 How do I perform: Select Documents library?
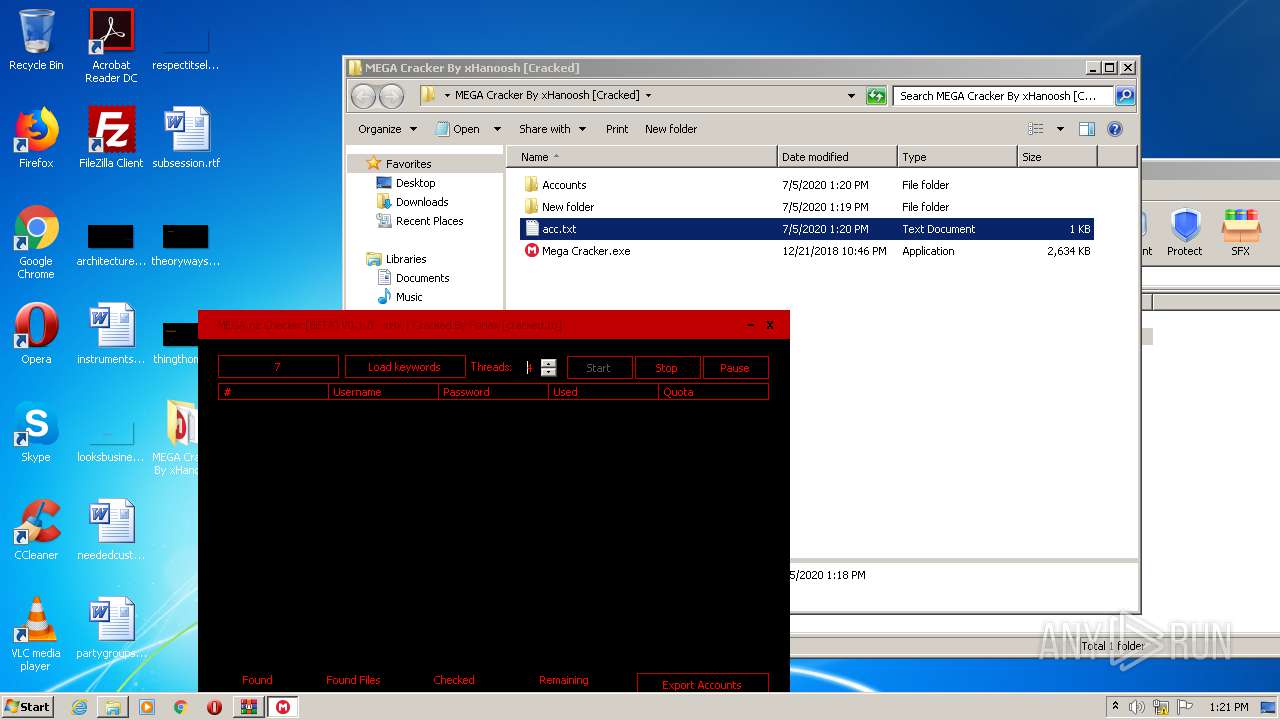[422, 278]
